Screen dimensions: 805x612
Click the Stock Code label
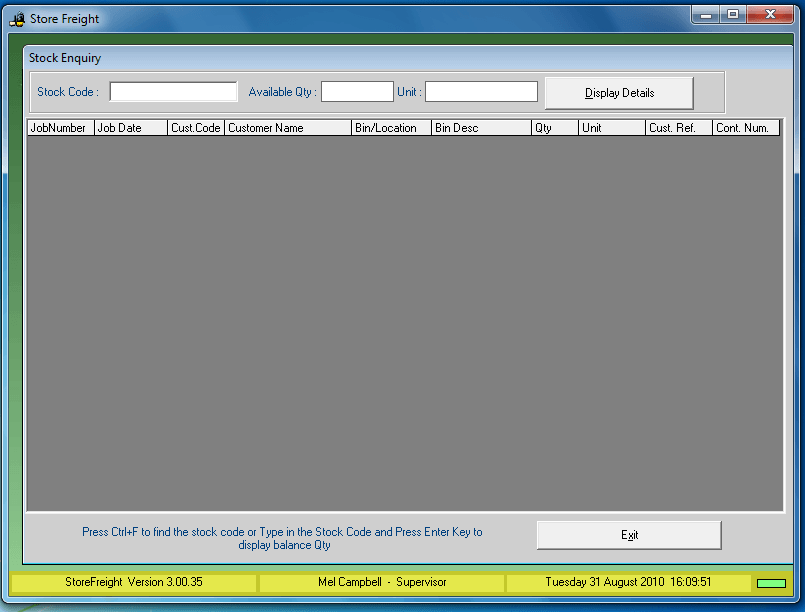click(68, 92)
